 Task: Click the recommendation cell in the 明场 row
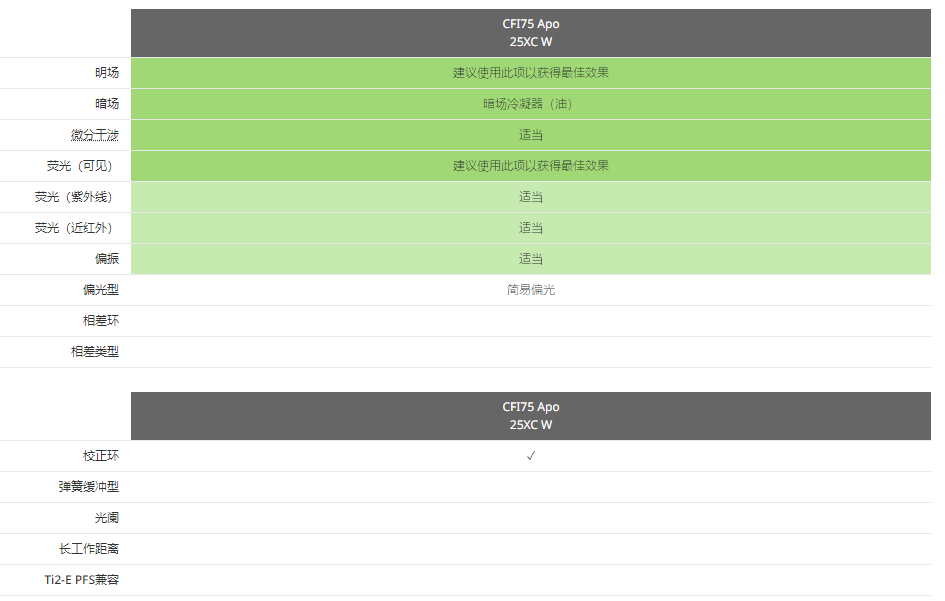coord(530,73)
